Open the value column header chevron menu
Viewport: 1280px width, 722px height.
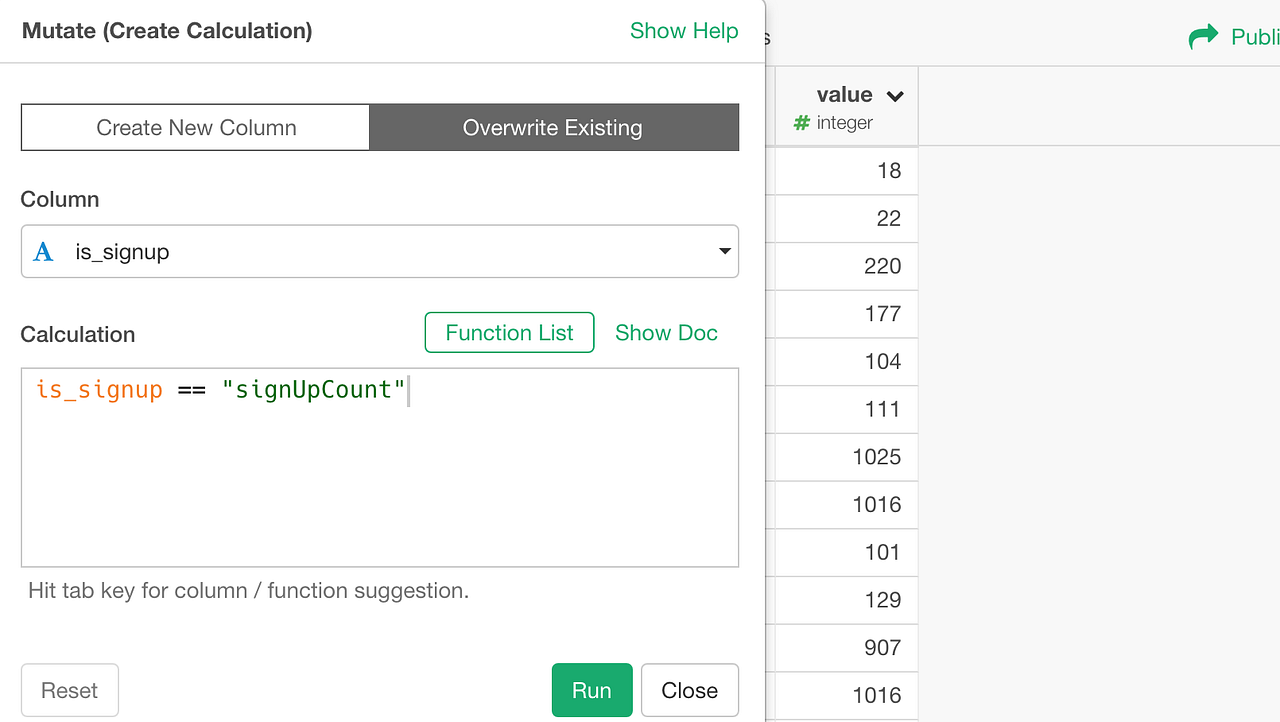coord(895,94)
